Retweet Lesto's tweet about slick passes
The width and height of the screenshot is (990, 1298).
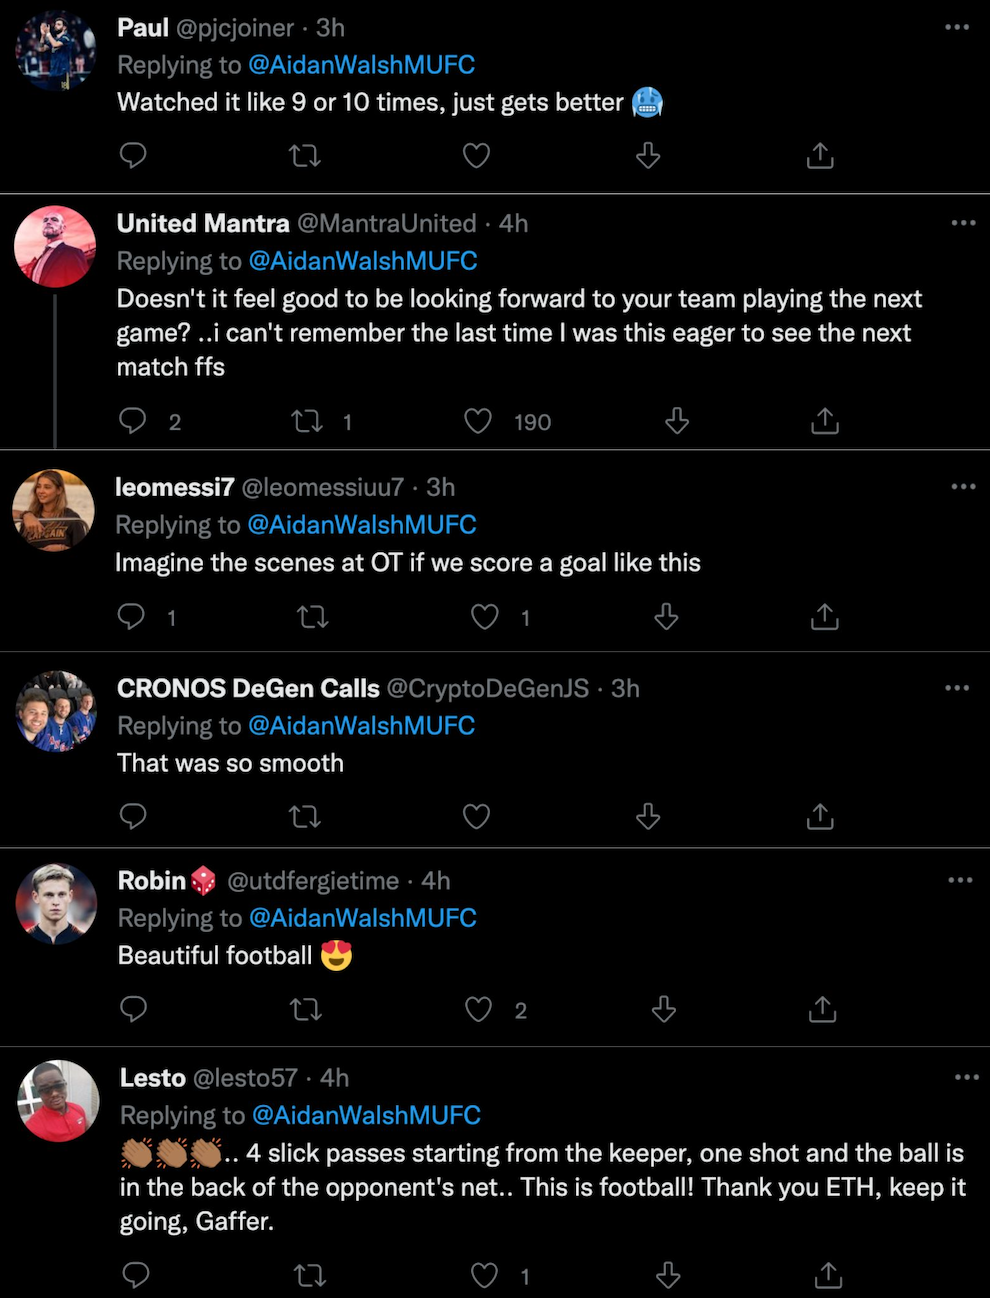[x=309, y=1275]
